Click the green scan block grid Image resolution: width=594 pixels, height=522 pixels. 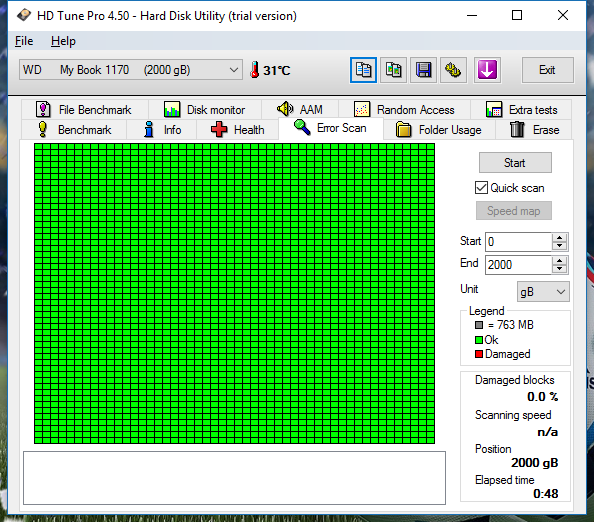234,293
